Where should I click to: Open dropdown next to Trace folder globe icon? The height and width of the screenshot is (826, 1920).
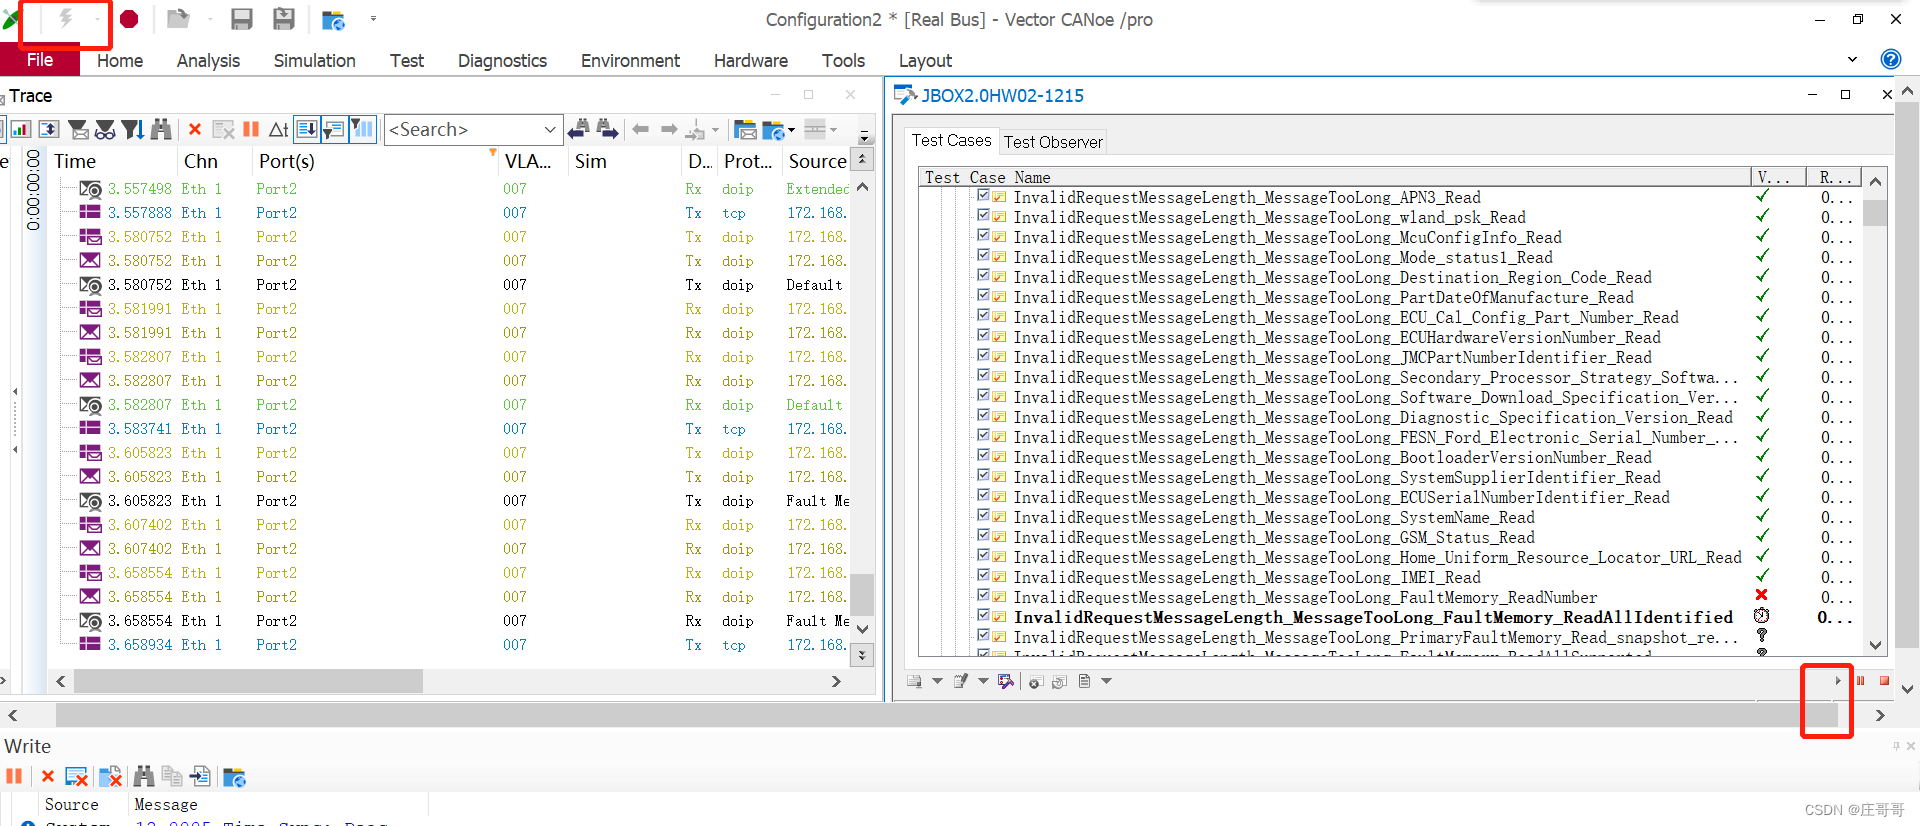pos(791,130)
